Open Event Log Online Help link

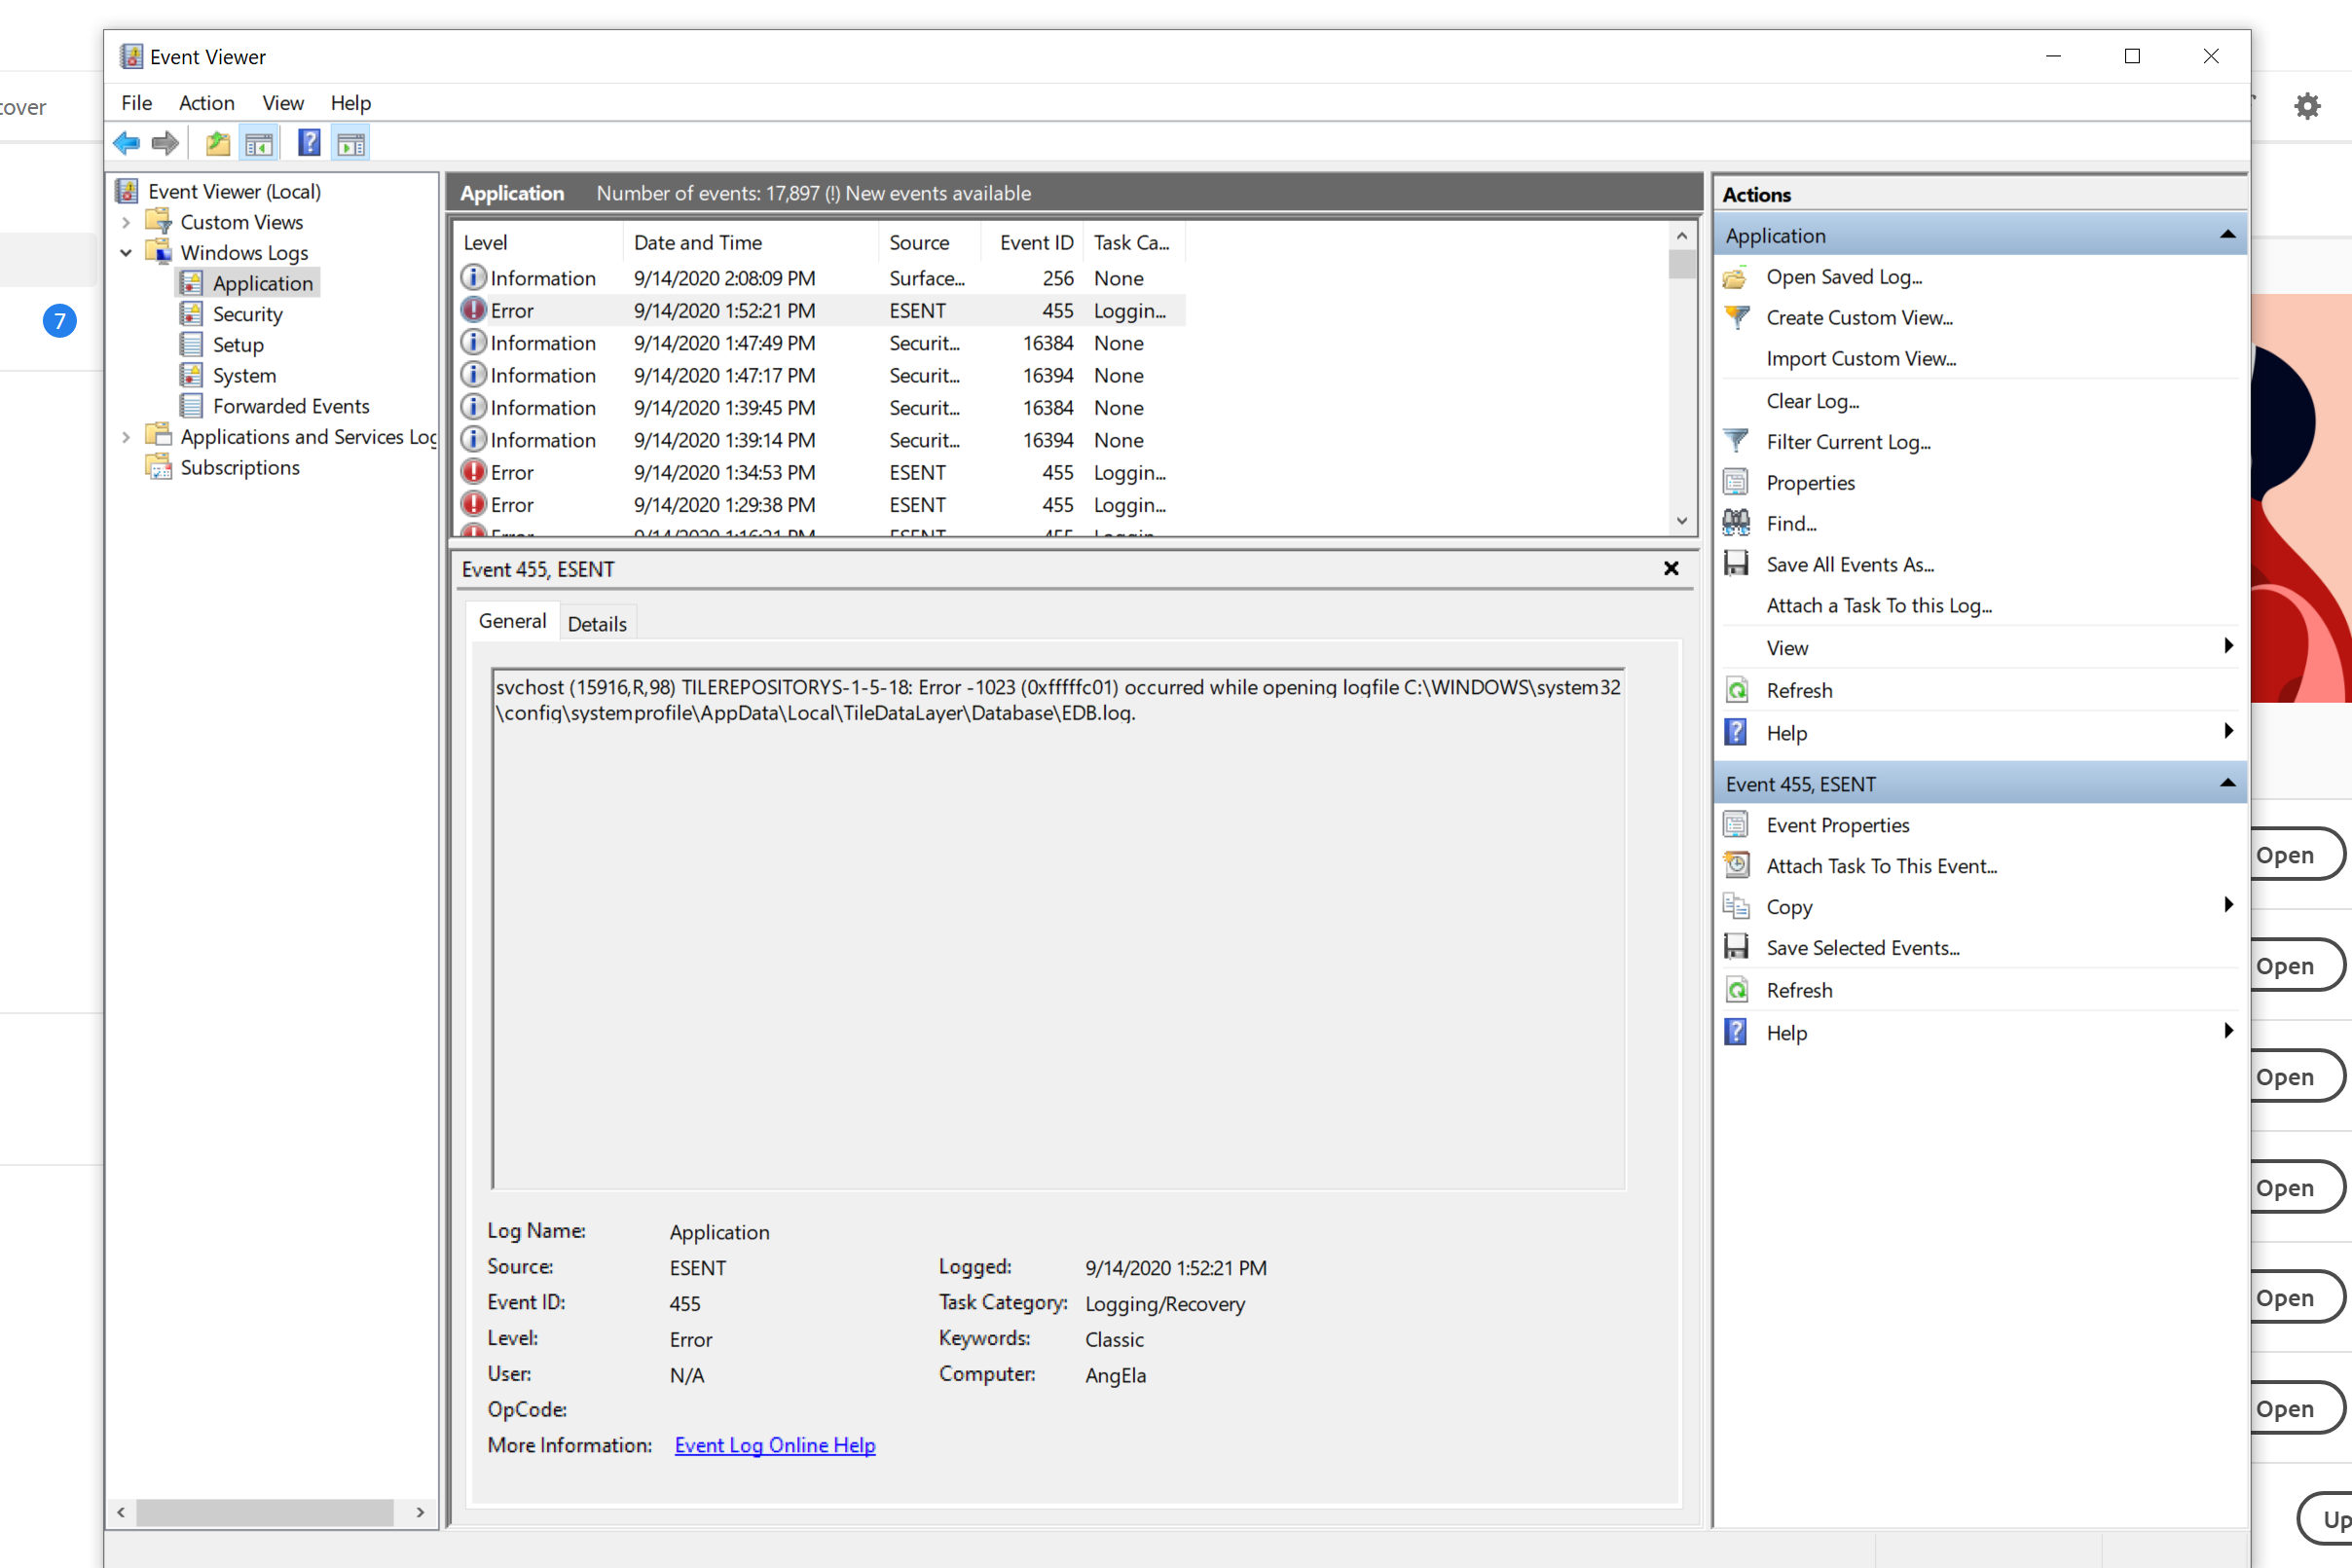coord(775,1443)
